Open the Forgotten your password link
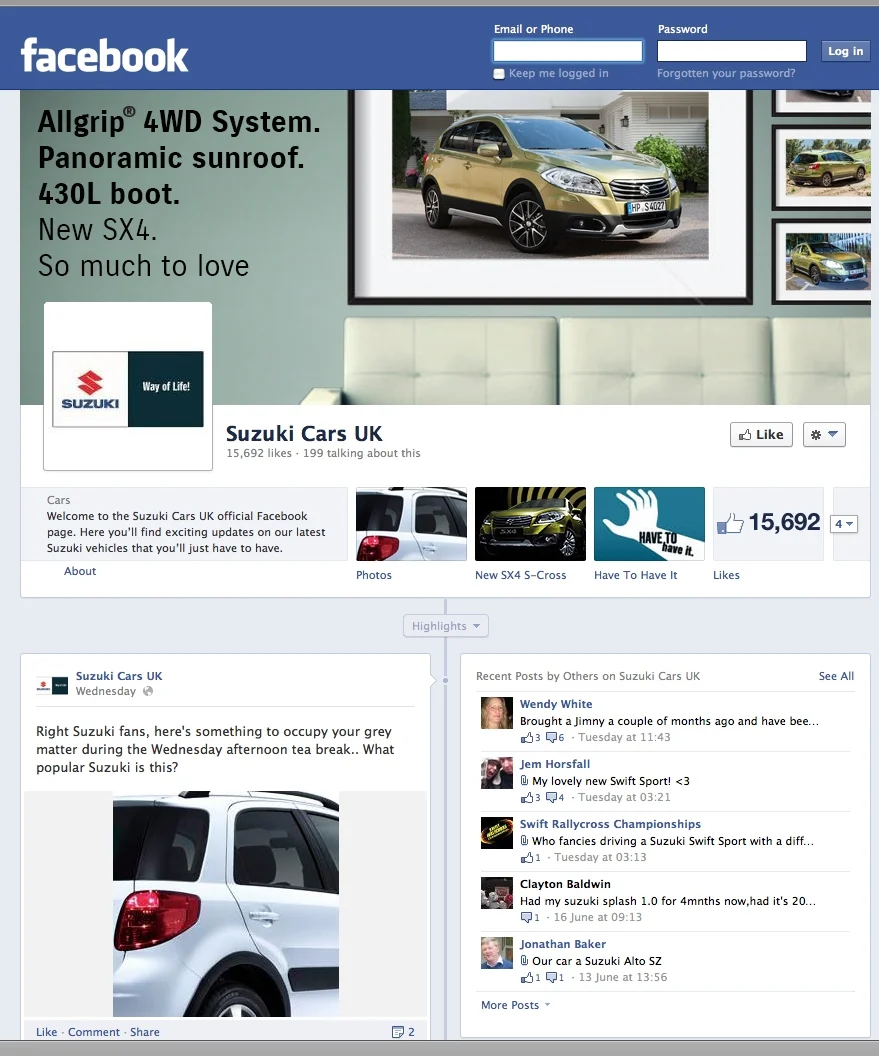879x1056 pixels. (x=727, y=73)
